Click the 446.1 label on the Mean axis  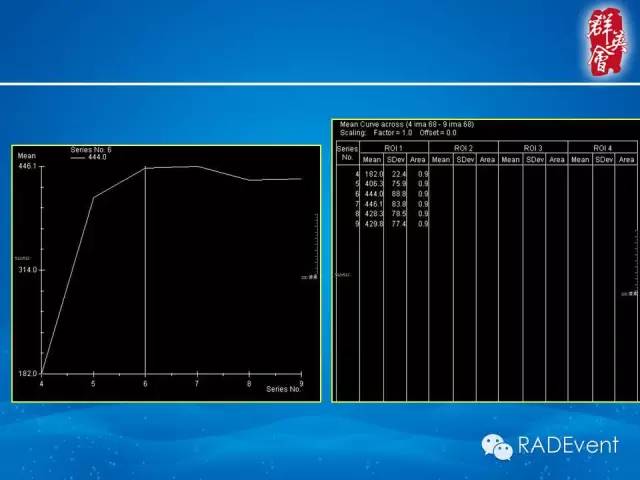(27, 166)
